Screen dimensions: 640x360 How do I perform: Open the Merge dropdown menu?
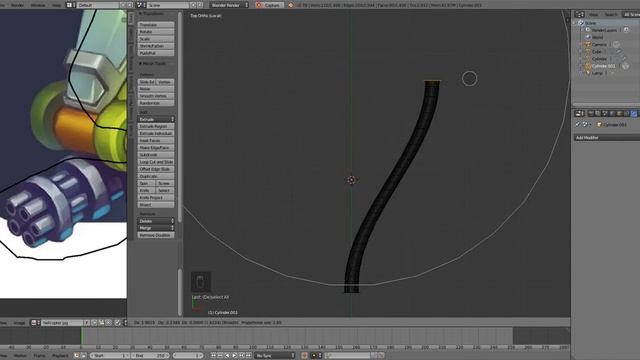[156, 228]
